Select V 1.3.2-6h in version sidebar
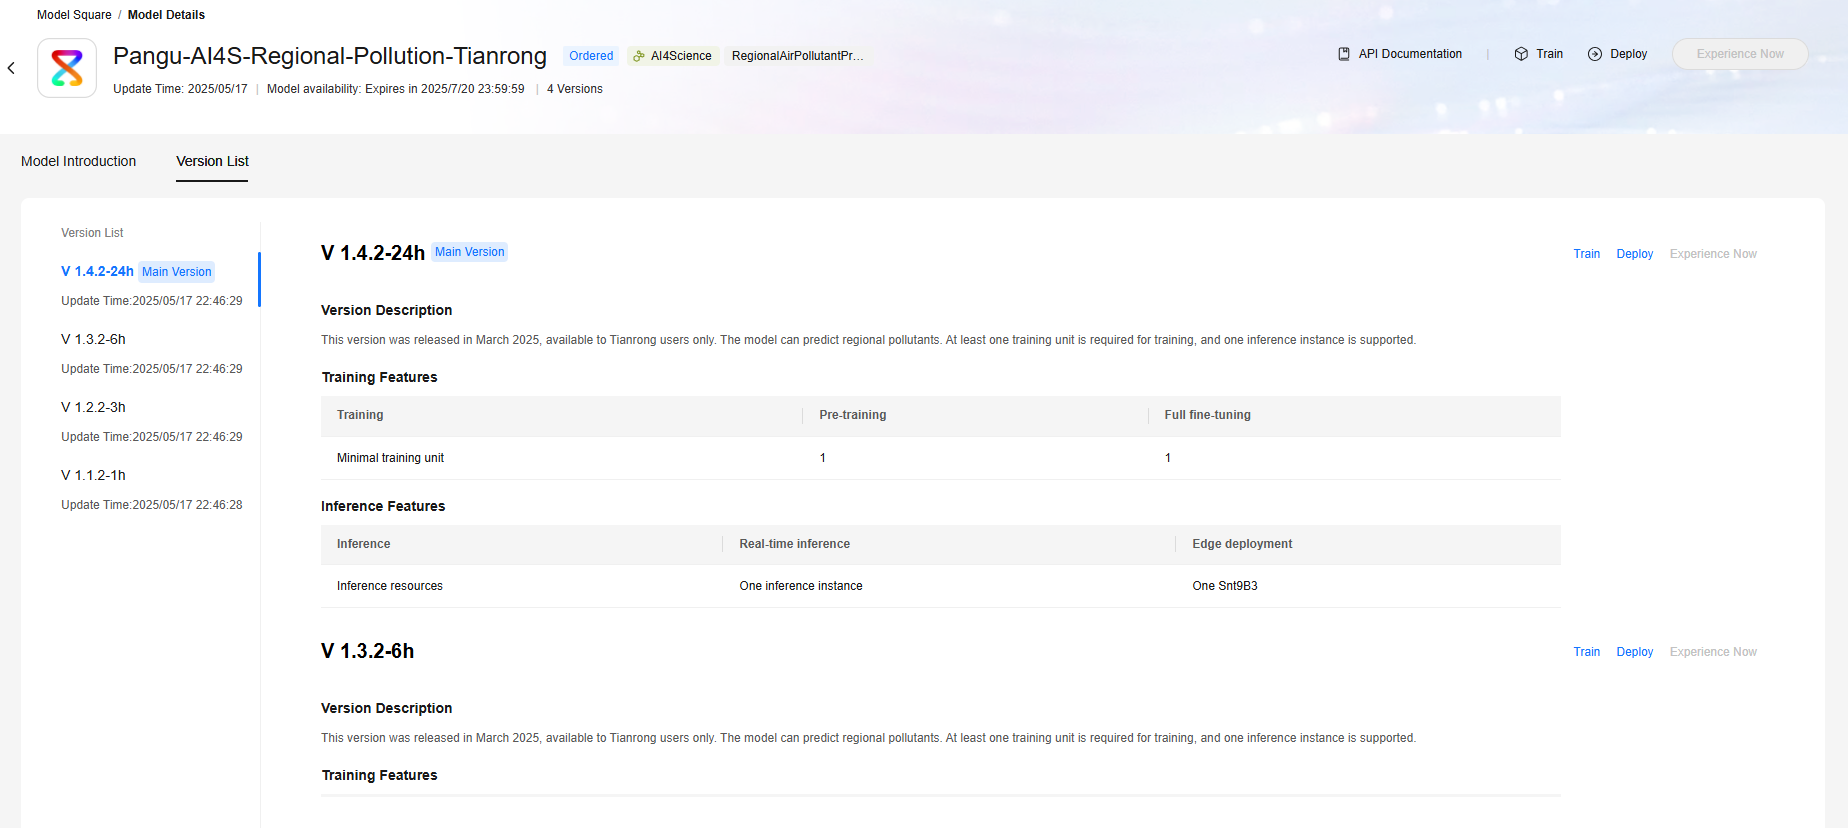The image size is (1848, 828). [93, 339]
